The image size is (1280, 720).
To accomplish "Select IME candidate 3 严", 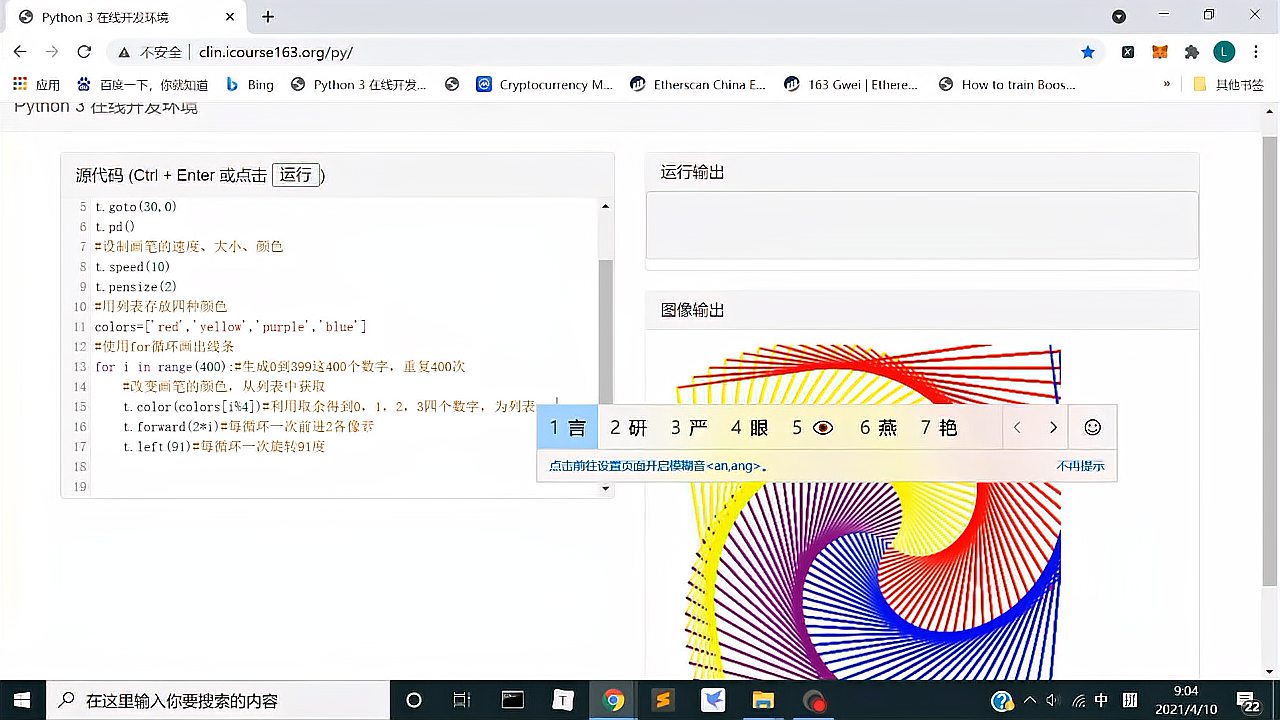I will coord(689,428).
